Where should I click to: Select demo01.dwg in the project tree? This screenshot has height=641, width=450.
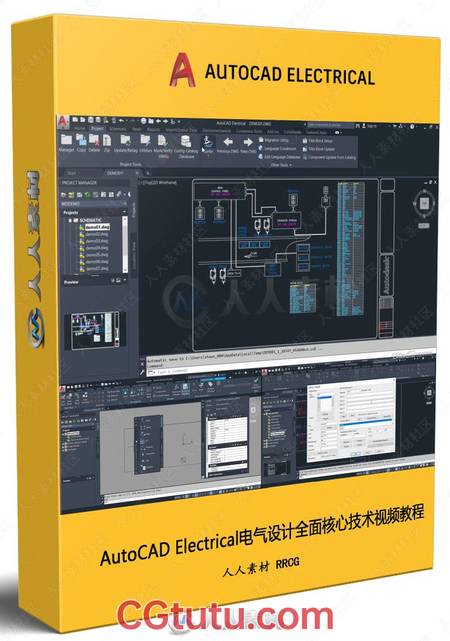[98, 227]
